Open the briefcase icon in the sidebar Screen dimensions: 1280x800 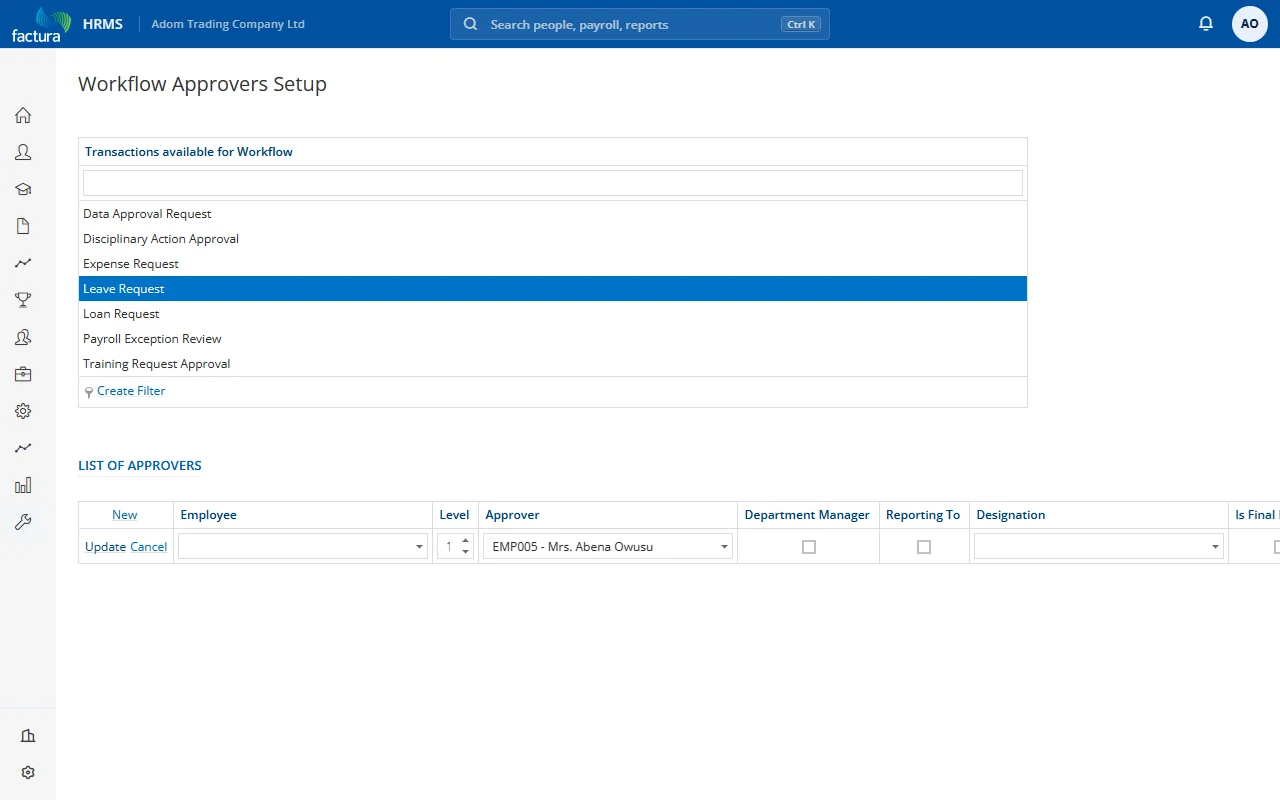click(23, 374)
